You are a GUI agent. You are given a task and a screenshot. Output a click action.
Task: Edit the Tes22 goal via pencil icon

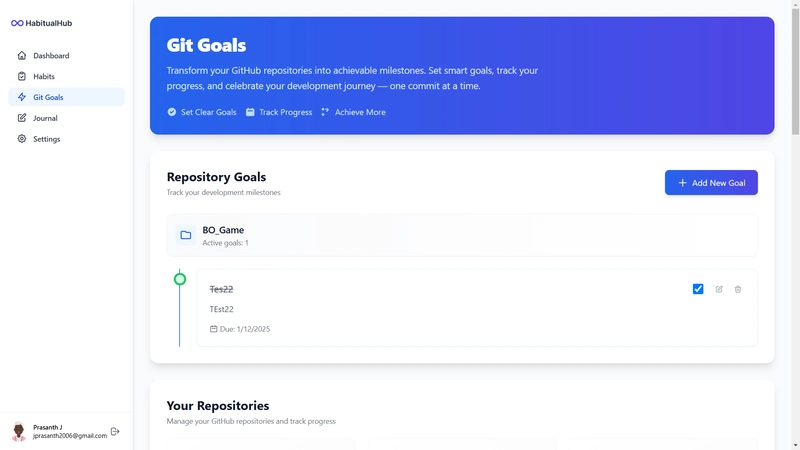click(719, 289)
